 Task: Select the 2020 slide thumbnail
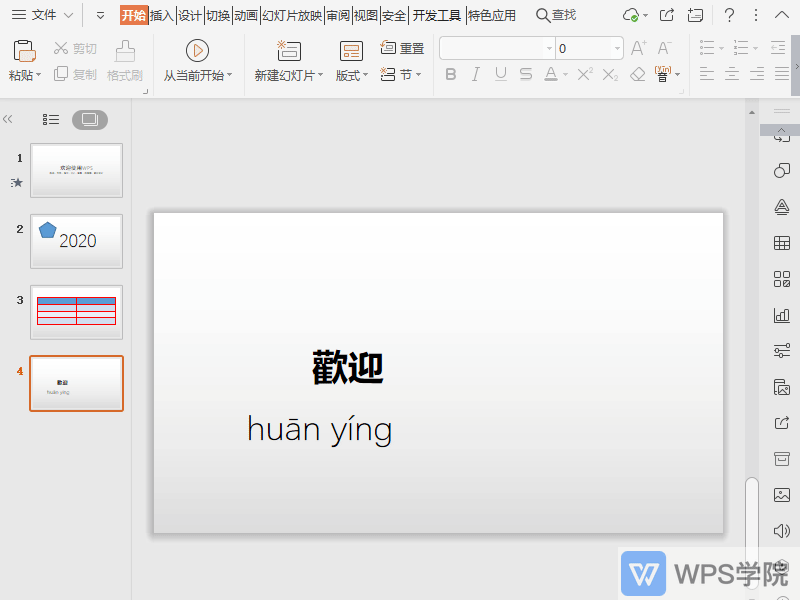click(x=76, y=241)
